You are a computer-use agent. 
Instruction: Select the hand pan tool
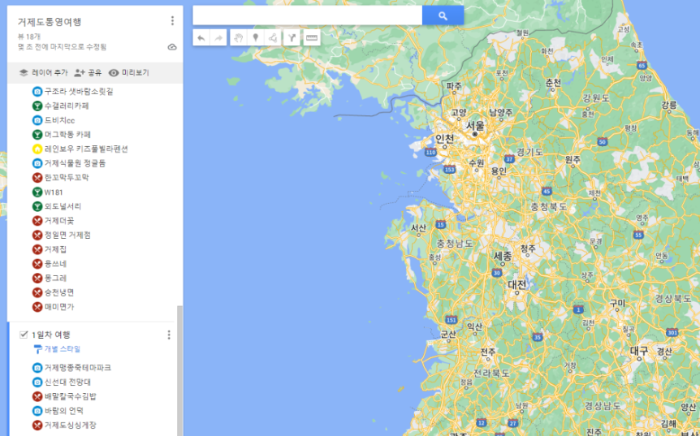coord(238,38)
